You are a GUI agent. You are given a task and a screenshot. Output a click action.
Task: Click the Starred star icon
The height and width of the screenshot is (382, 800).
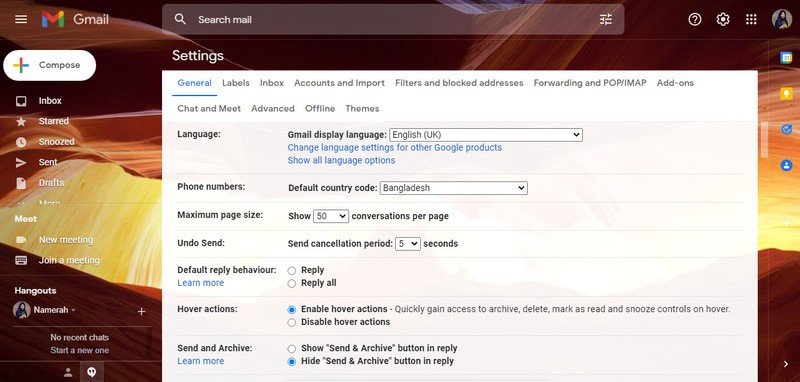coord(21,121)
